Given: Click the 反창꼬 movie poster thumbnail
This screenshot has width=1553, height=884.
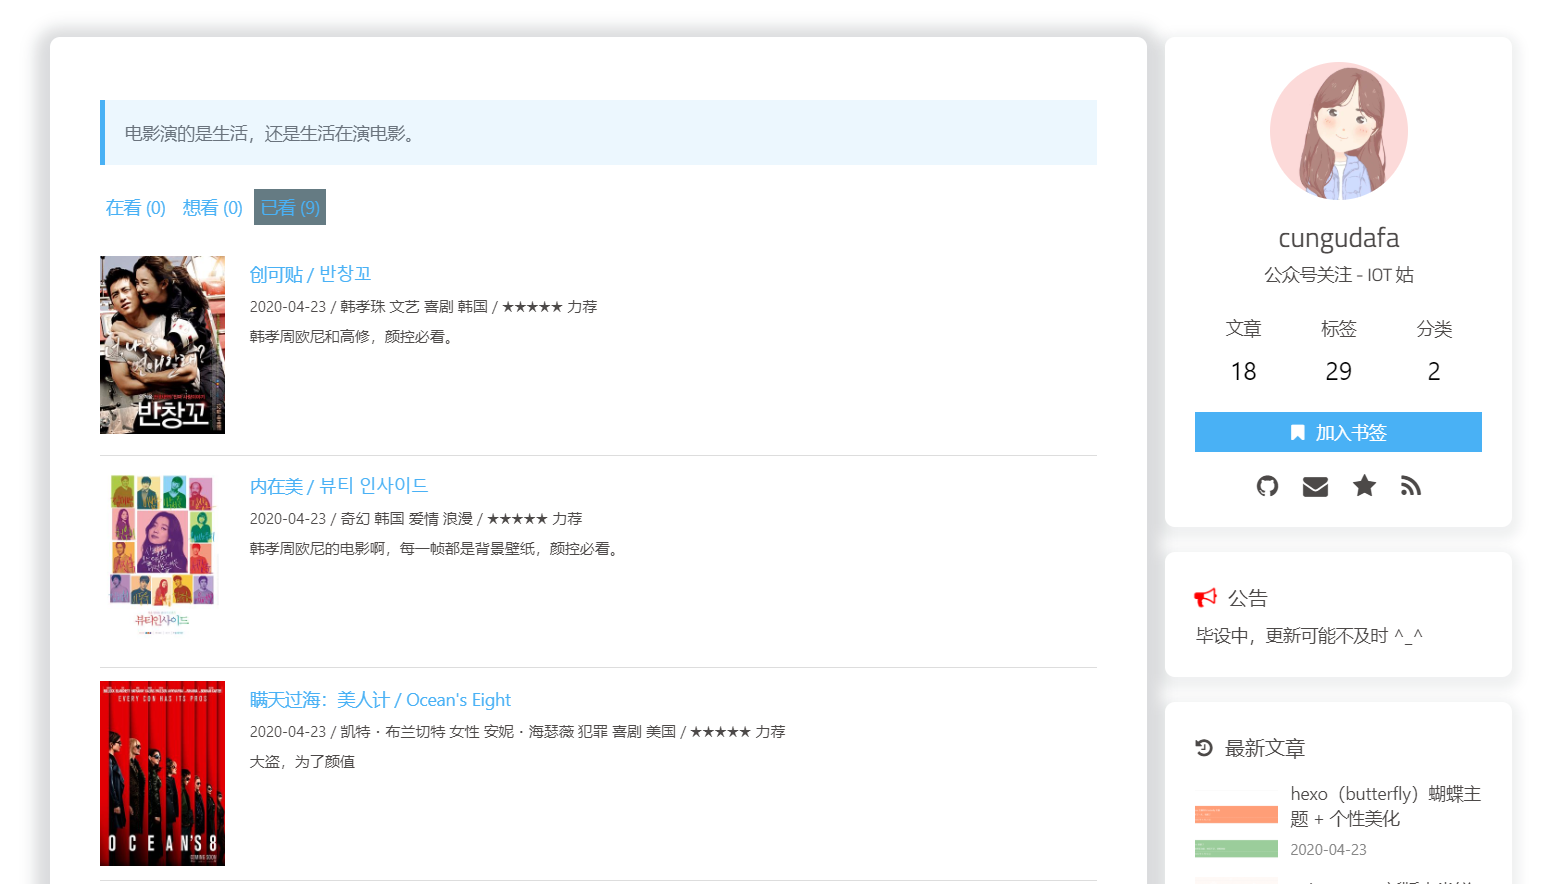Looking at the screenshot, I should (161, 344).
